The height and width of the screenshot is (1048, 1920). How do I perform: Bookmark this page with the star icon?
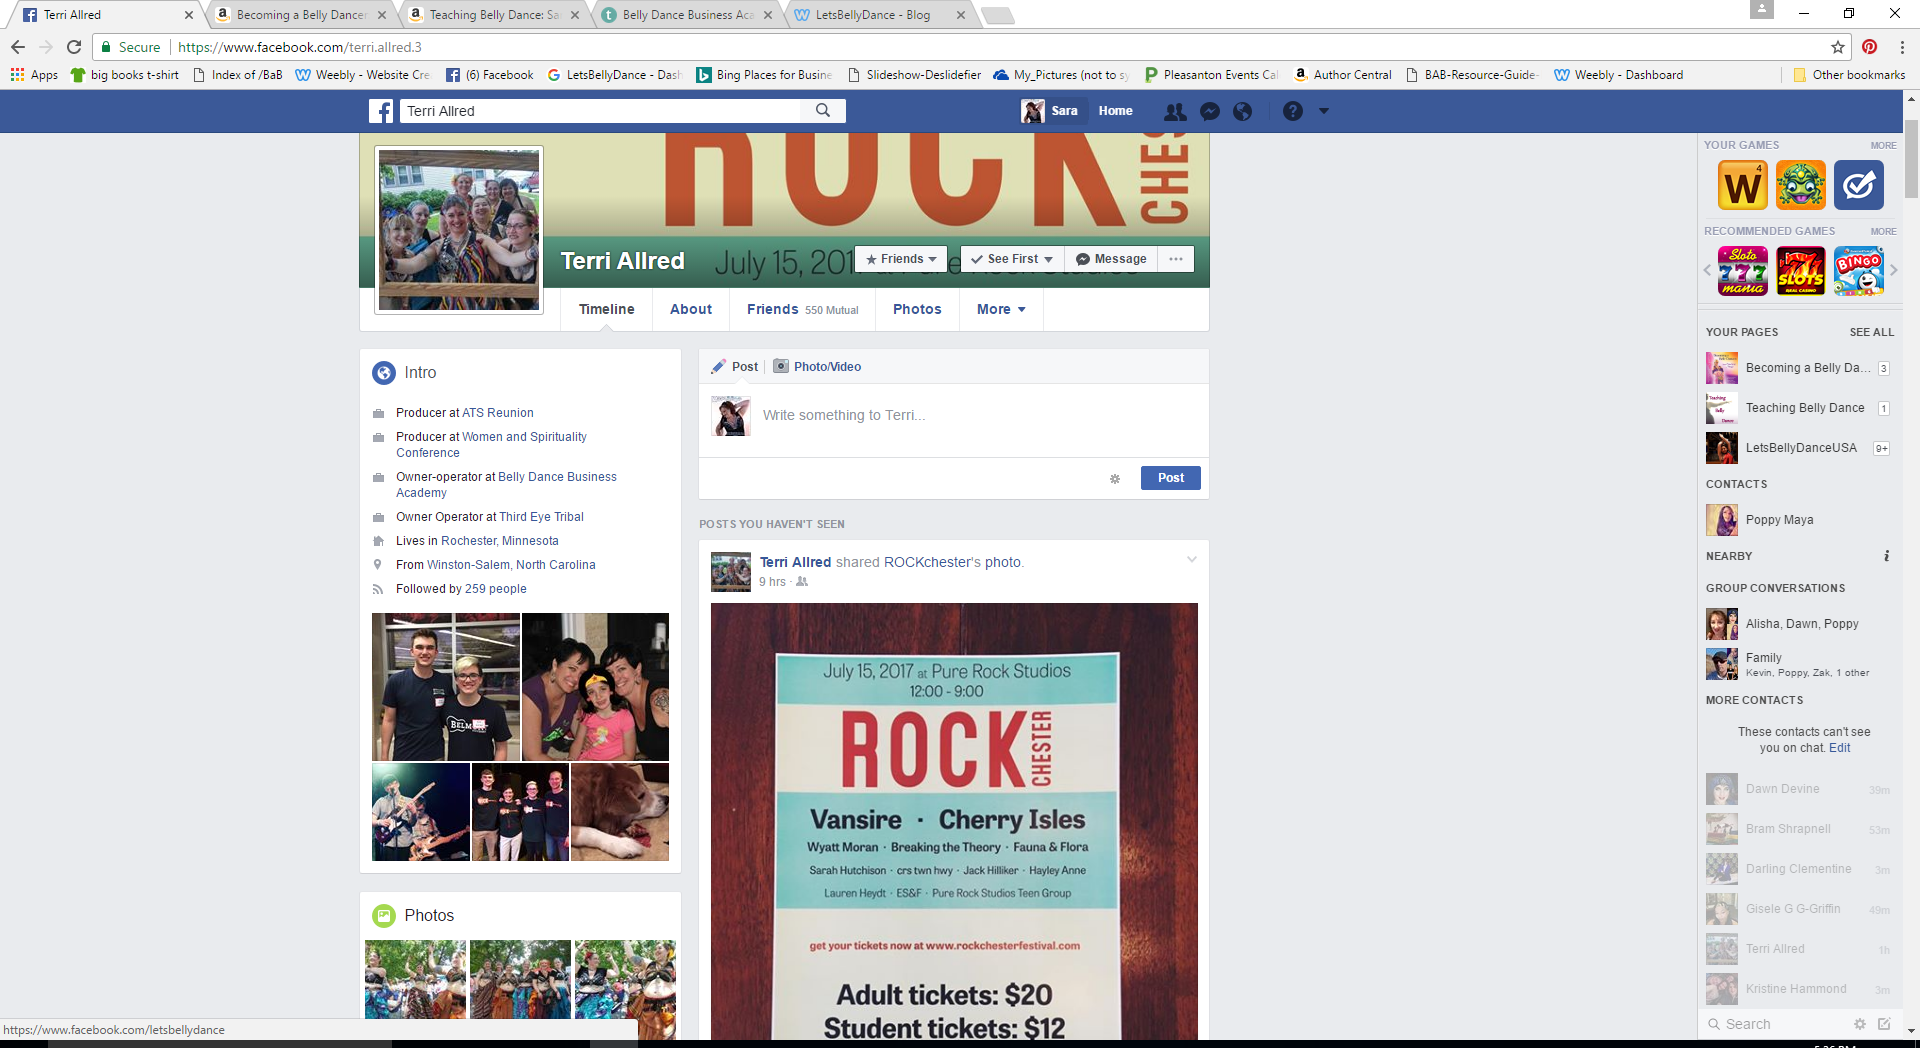[x=1837, y=47]
